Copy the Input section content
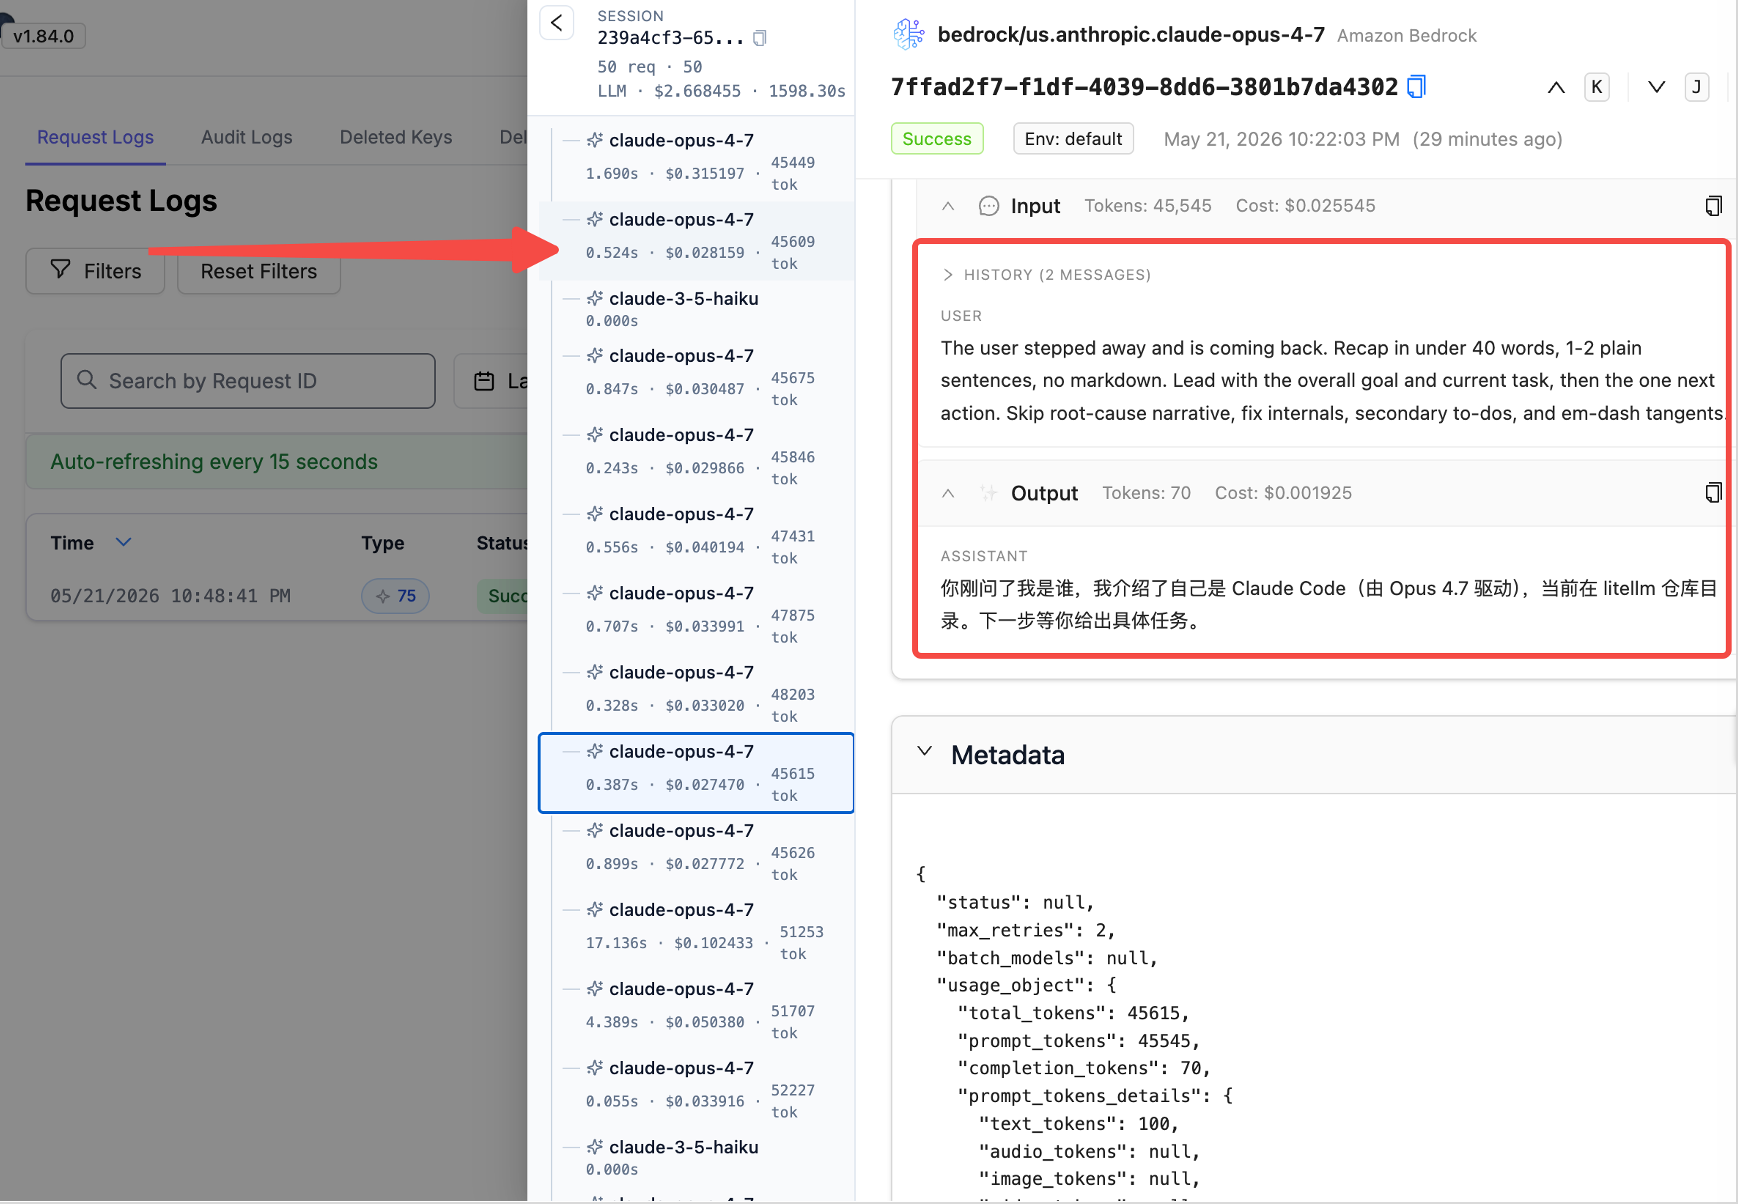This screenshot has height=1204, width=1738. tap(1713, 206)
